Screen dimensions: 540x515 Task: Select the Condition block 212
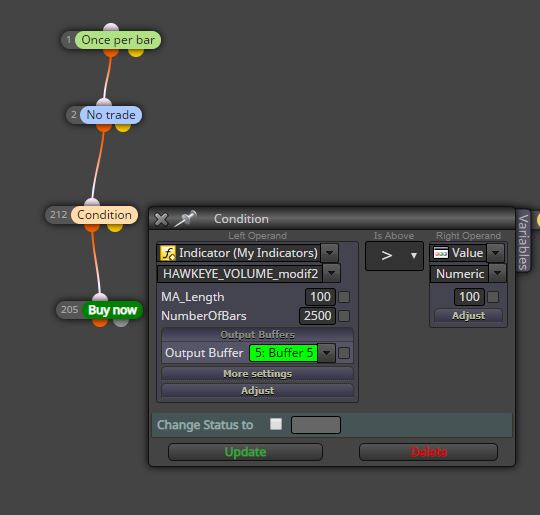pos(104,215)
